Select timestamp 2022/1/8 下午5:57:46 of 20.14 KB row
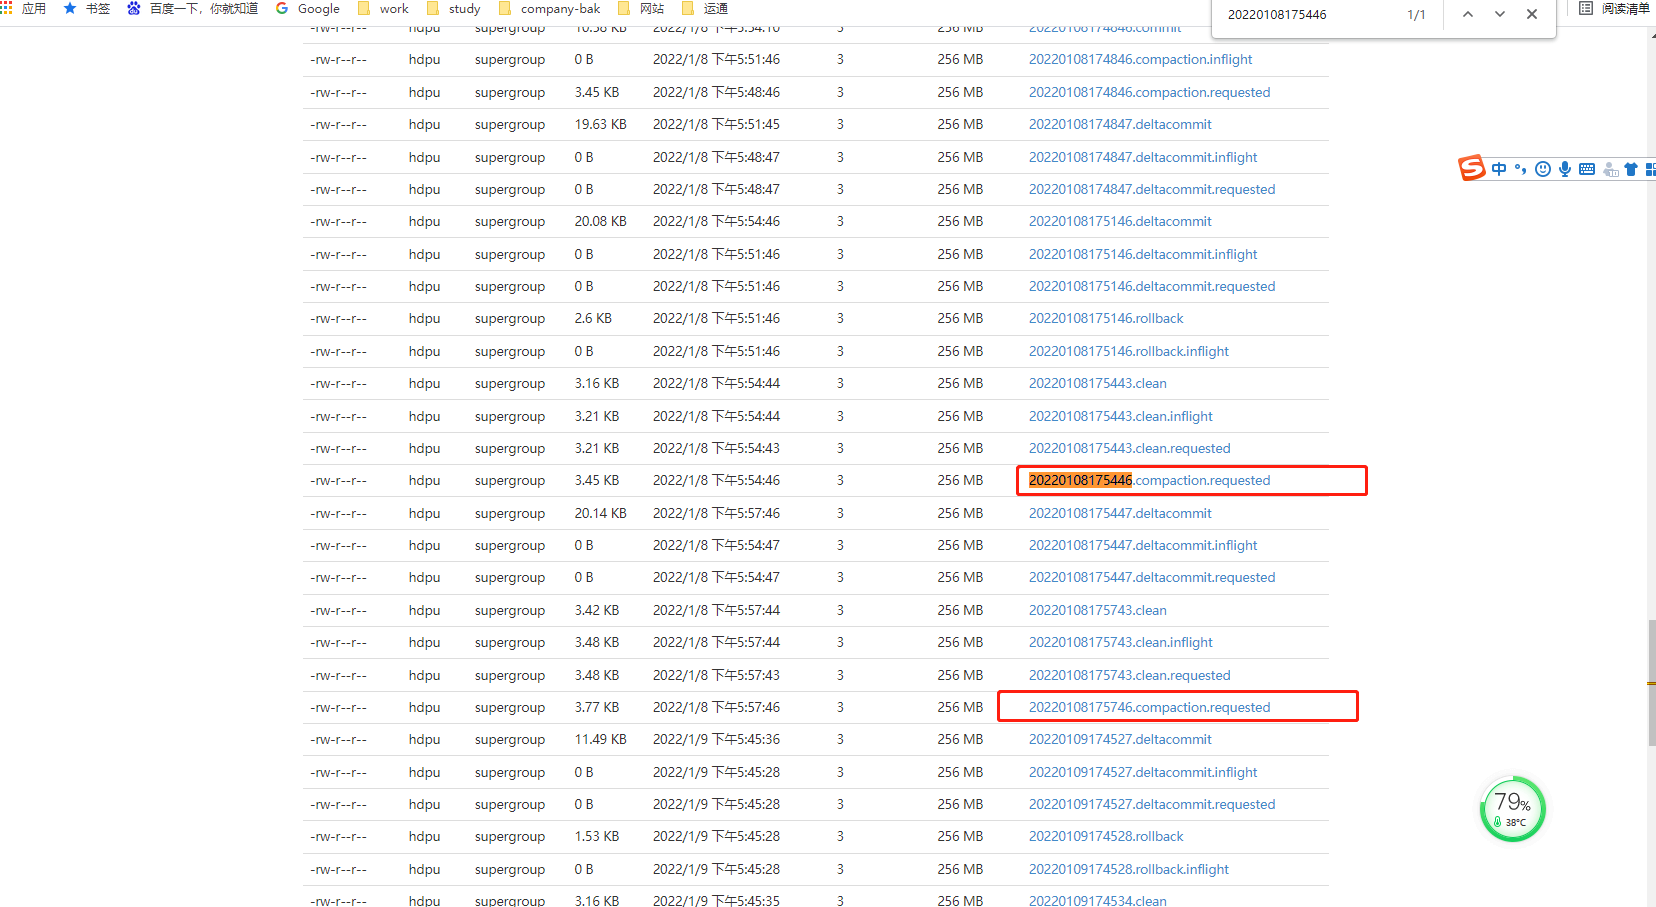Screen dimensions: 1656x907 point(716,513)
